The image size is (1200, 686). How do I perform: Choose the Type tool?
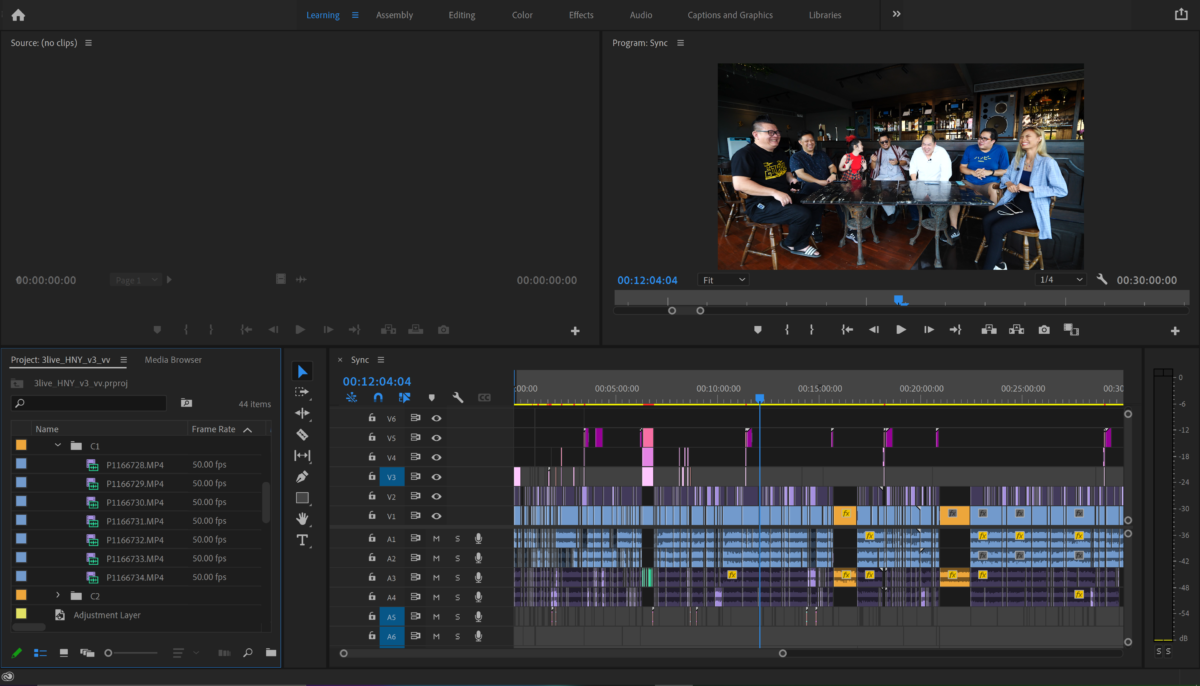point(302,540)
